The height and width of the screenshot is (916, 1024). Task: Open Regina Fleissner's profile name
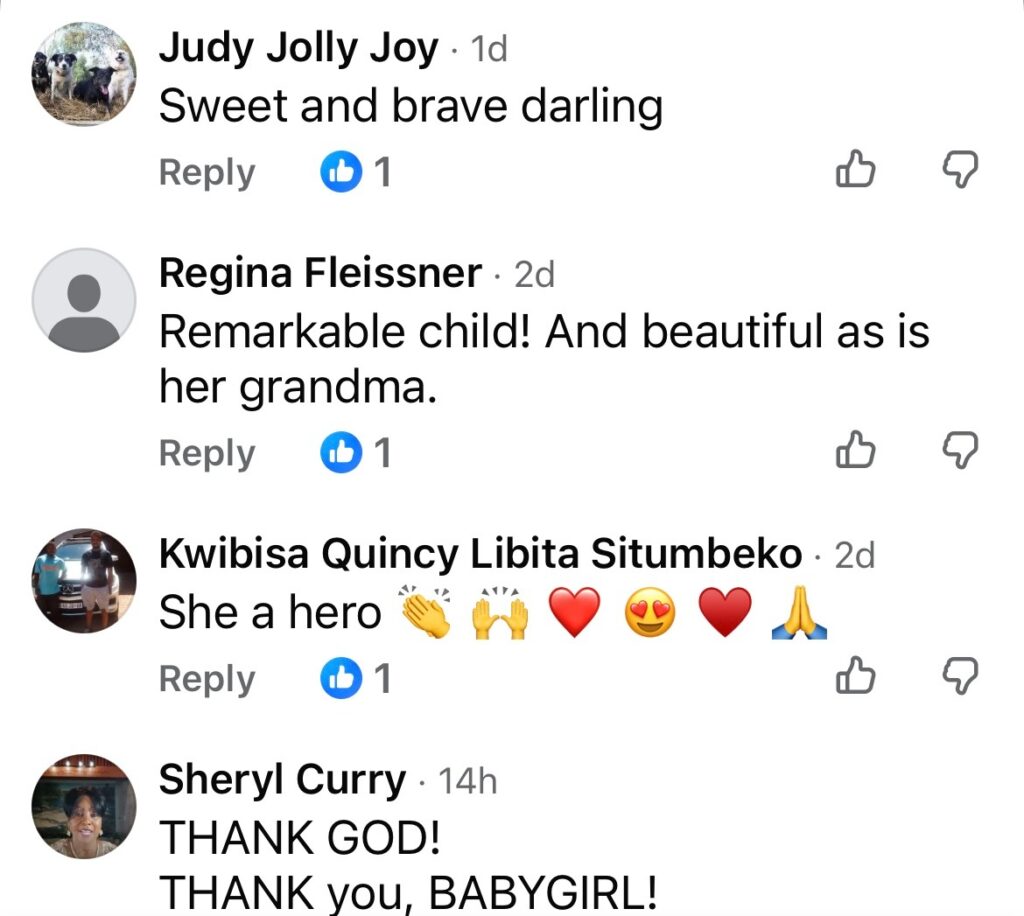coord(321,273)
